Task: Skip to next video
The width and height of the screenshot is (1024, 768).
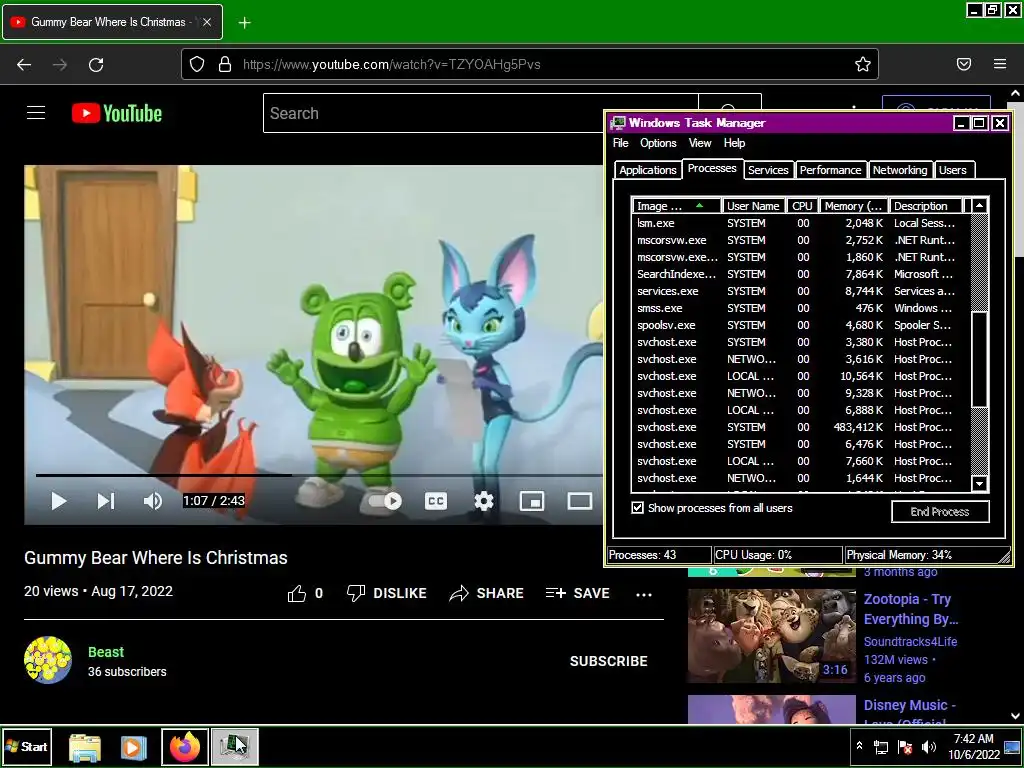Action: coord(106,501)
